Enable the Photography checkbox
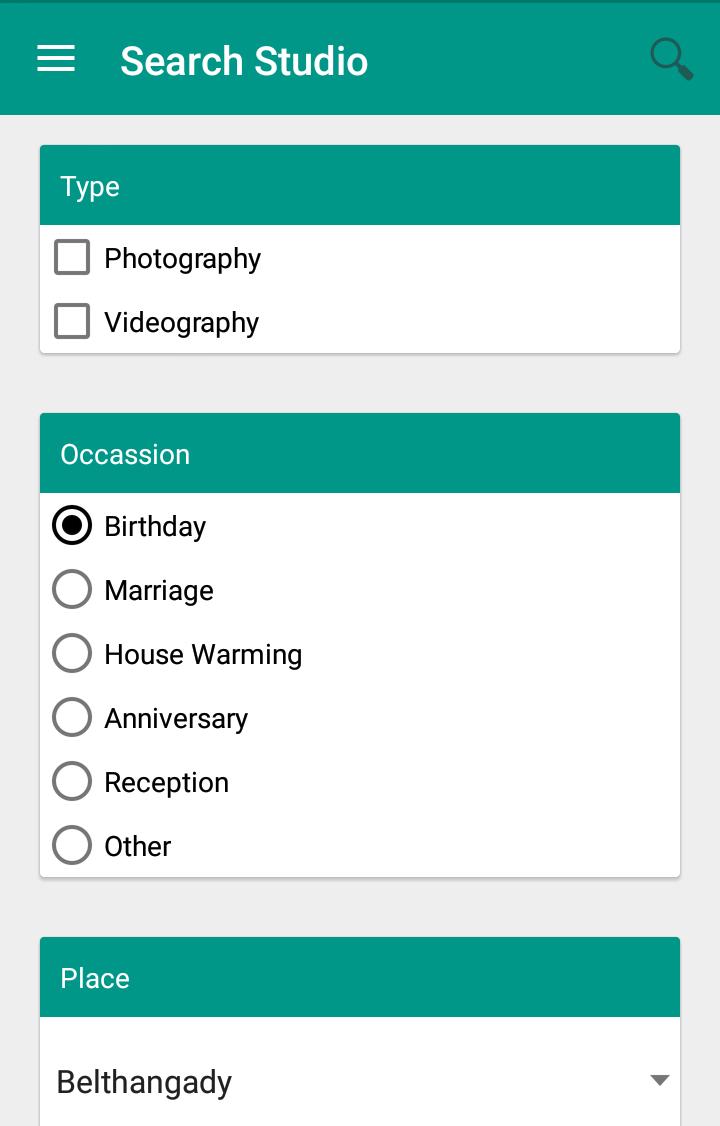The width and height of the screenshot is (720, 1126). point(72,258)
